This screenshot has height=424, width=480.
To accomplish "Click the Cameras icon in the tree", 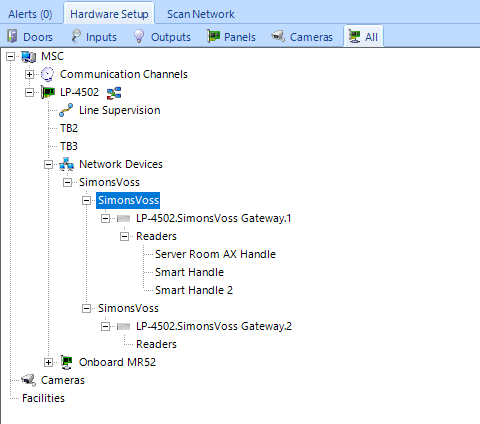I will coord(29,380).
